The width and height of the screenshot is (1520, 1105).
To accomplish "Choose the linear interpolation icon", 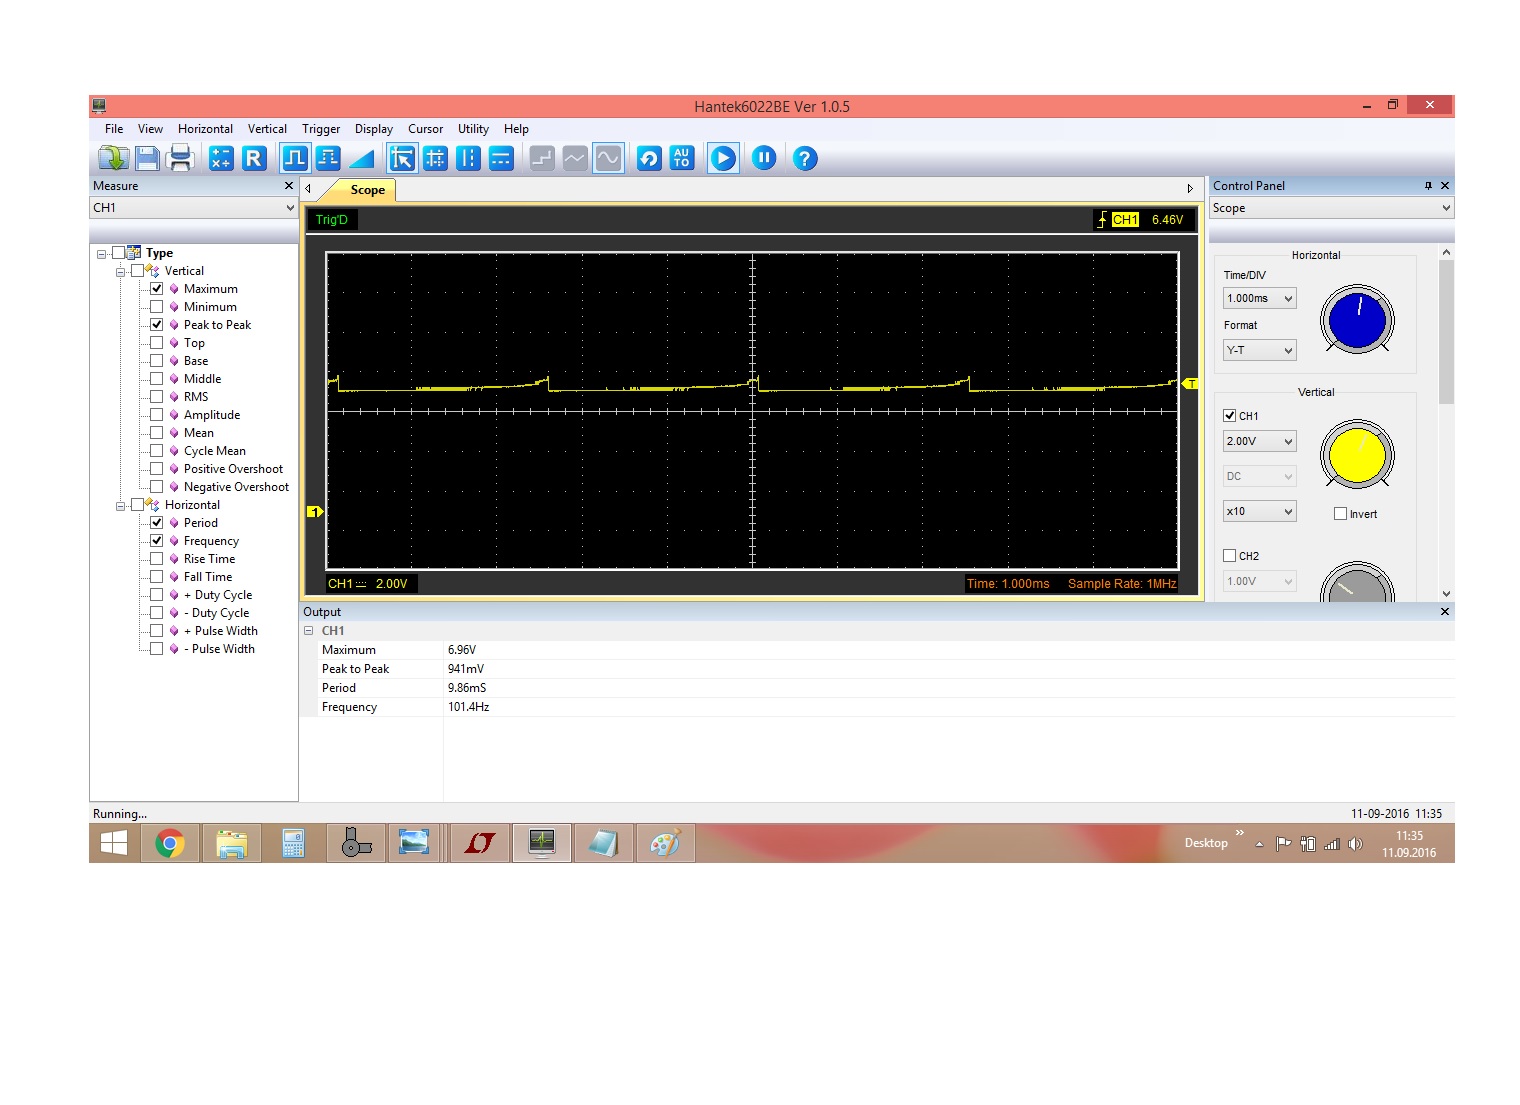I will (x=575, y=158).
